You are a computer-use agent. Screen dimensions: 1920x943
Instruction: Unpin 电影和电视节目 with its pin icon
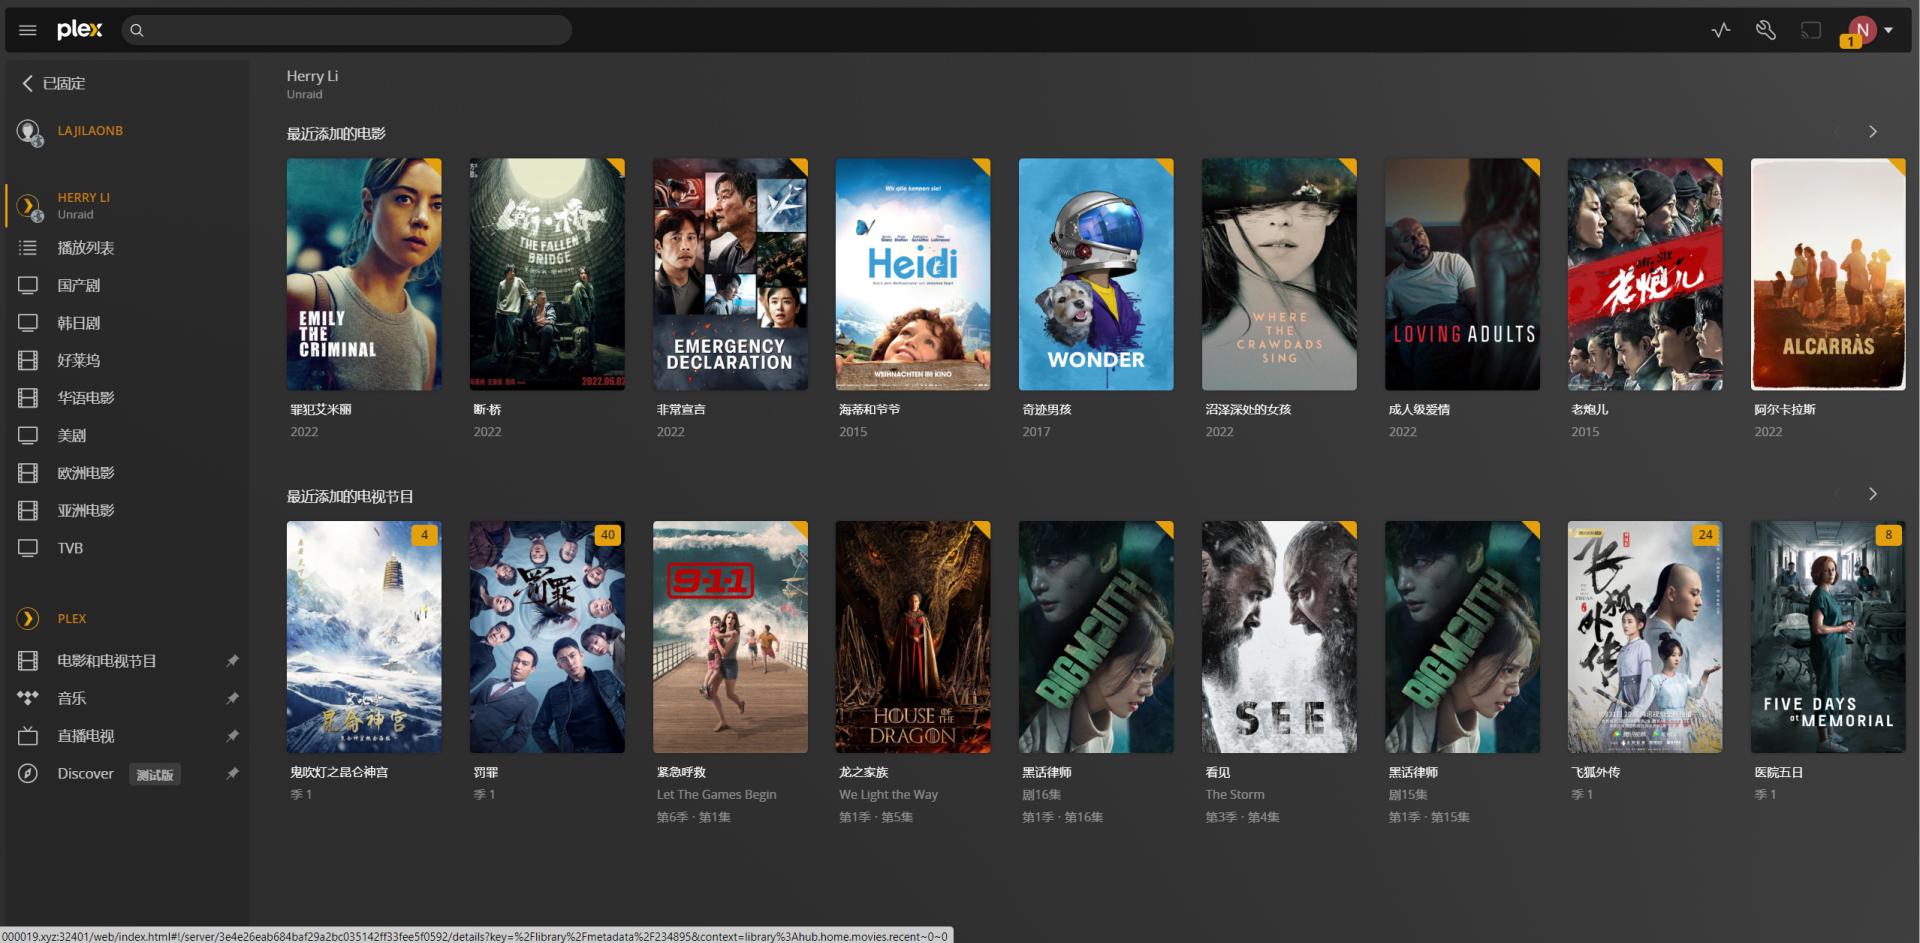coord(232,661)
